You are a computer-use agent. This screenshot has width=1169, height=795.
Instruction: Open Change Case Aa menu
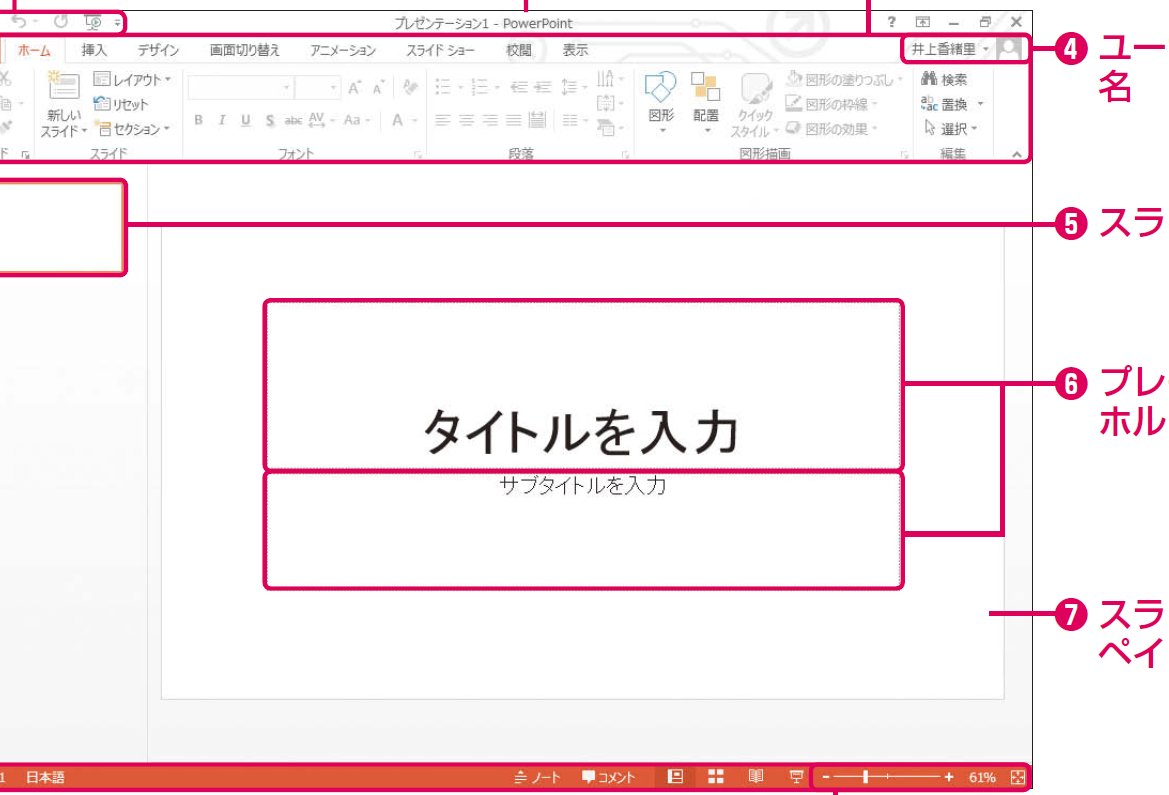[356, 120]
